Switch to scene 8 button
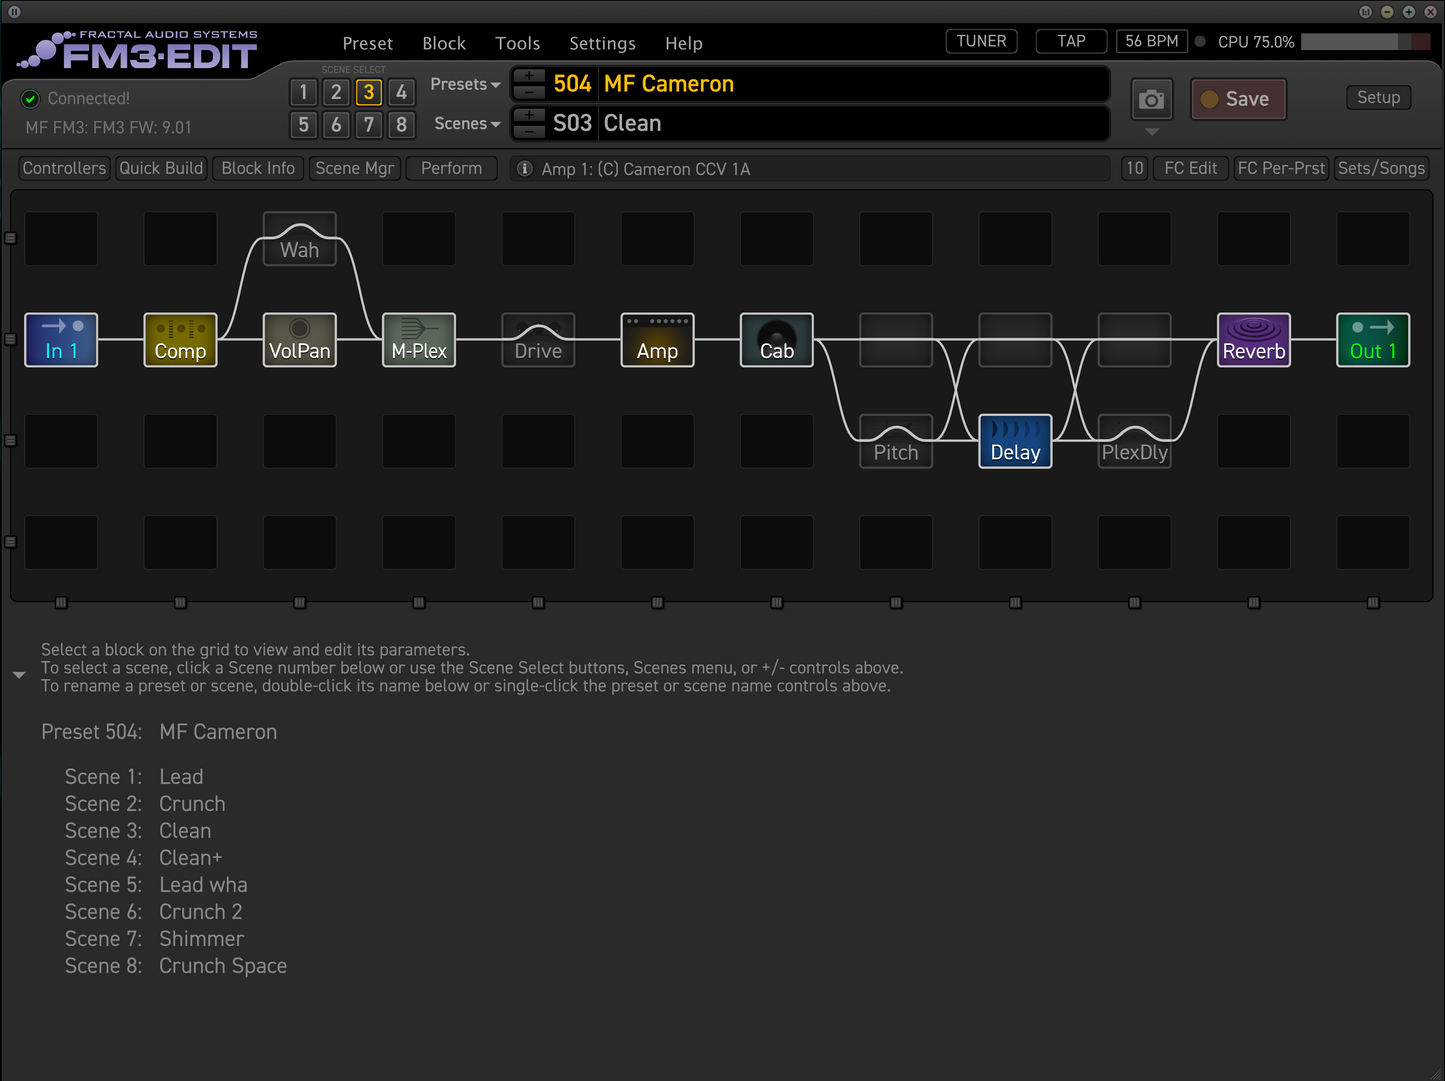 pyautogui.click(x=401, y=124)
